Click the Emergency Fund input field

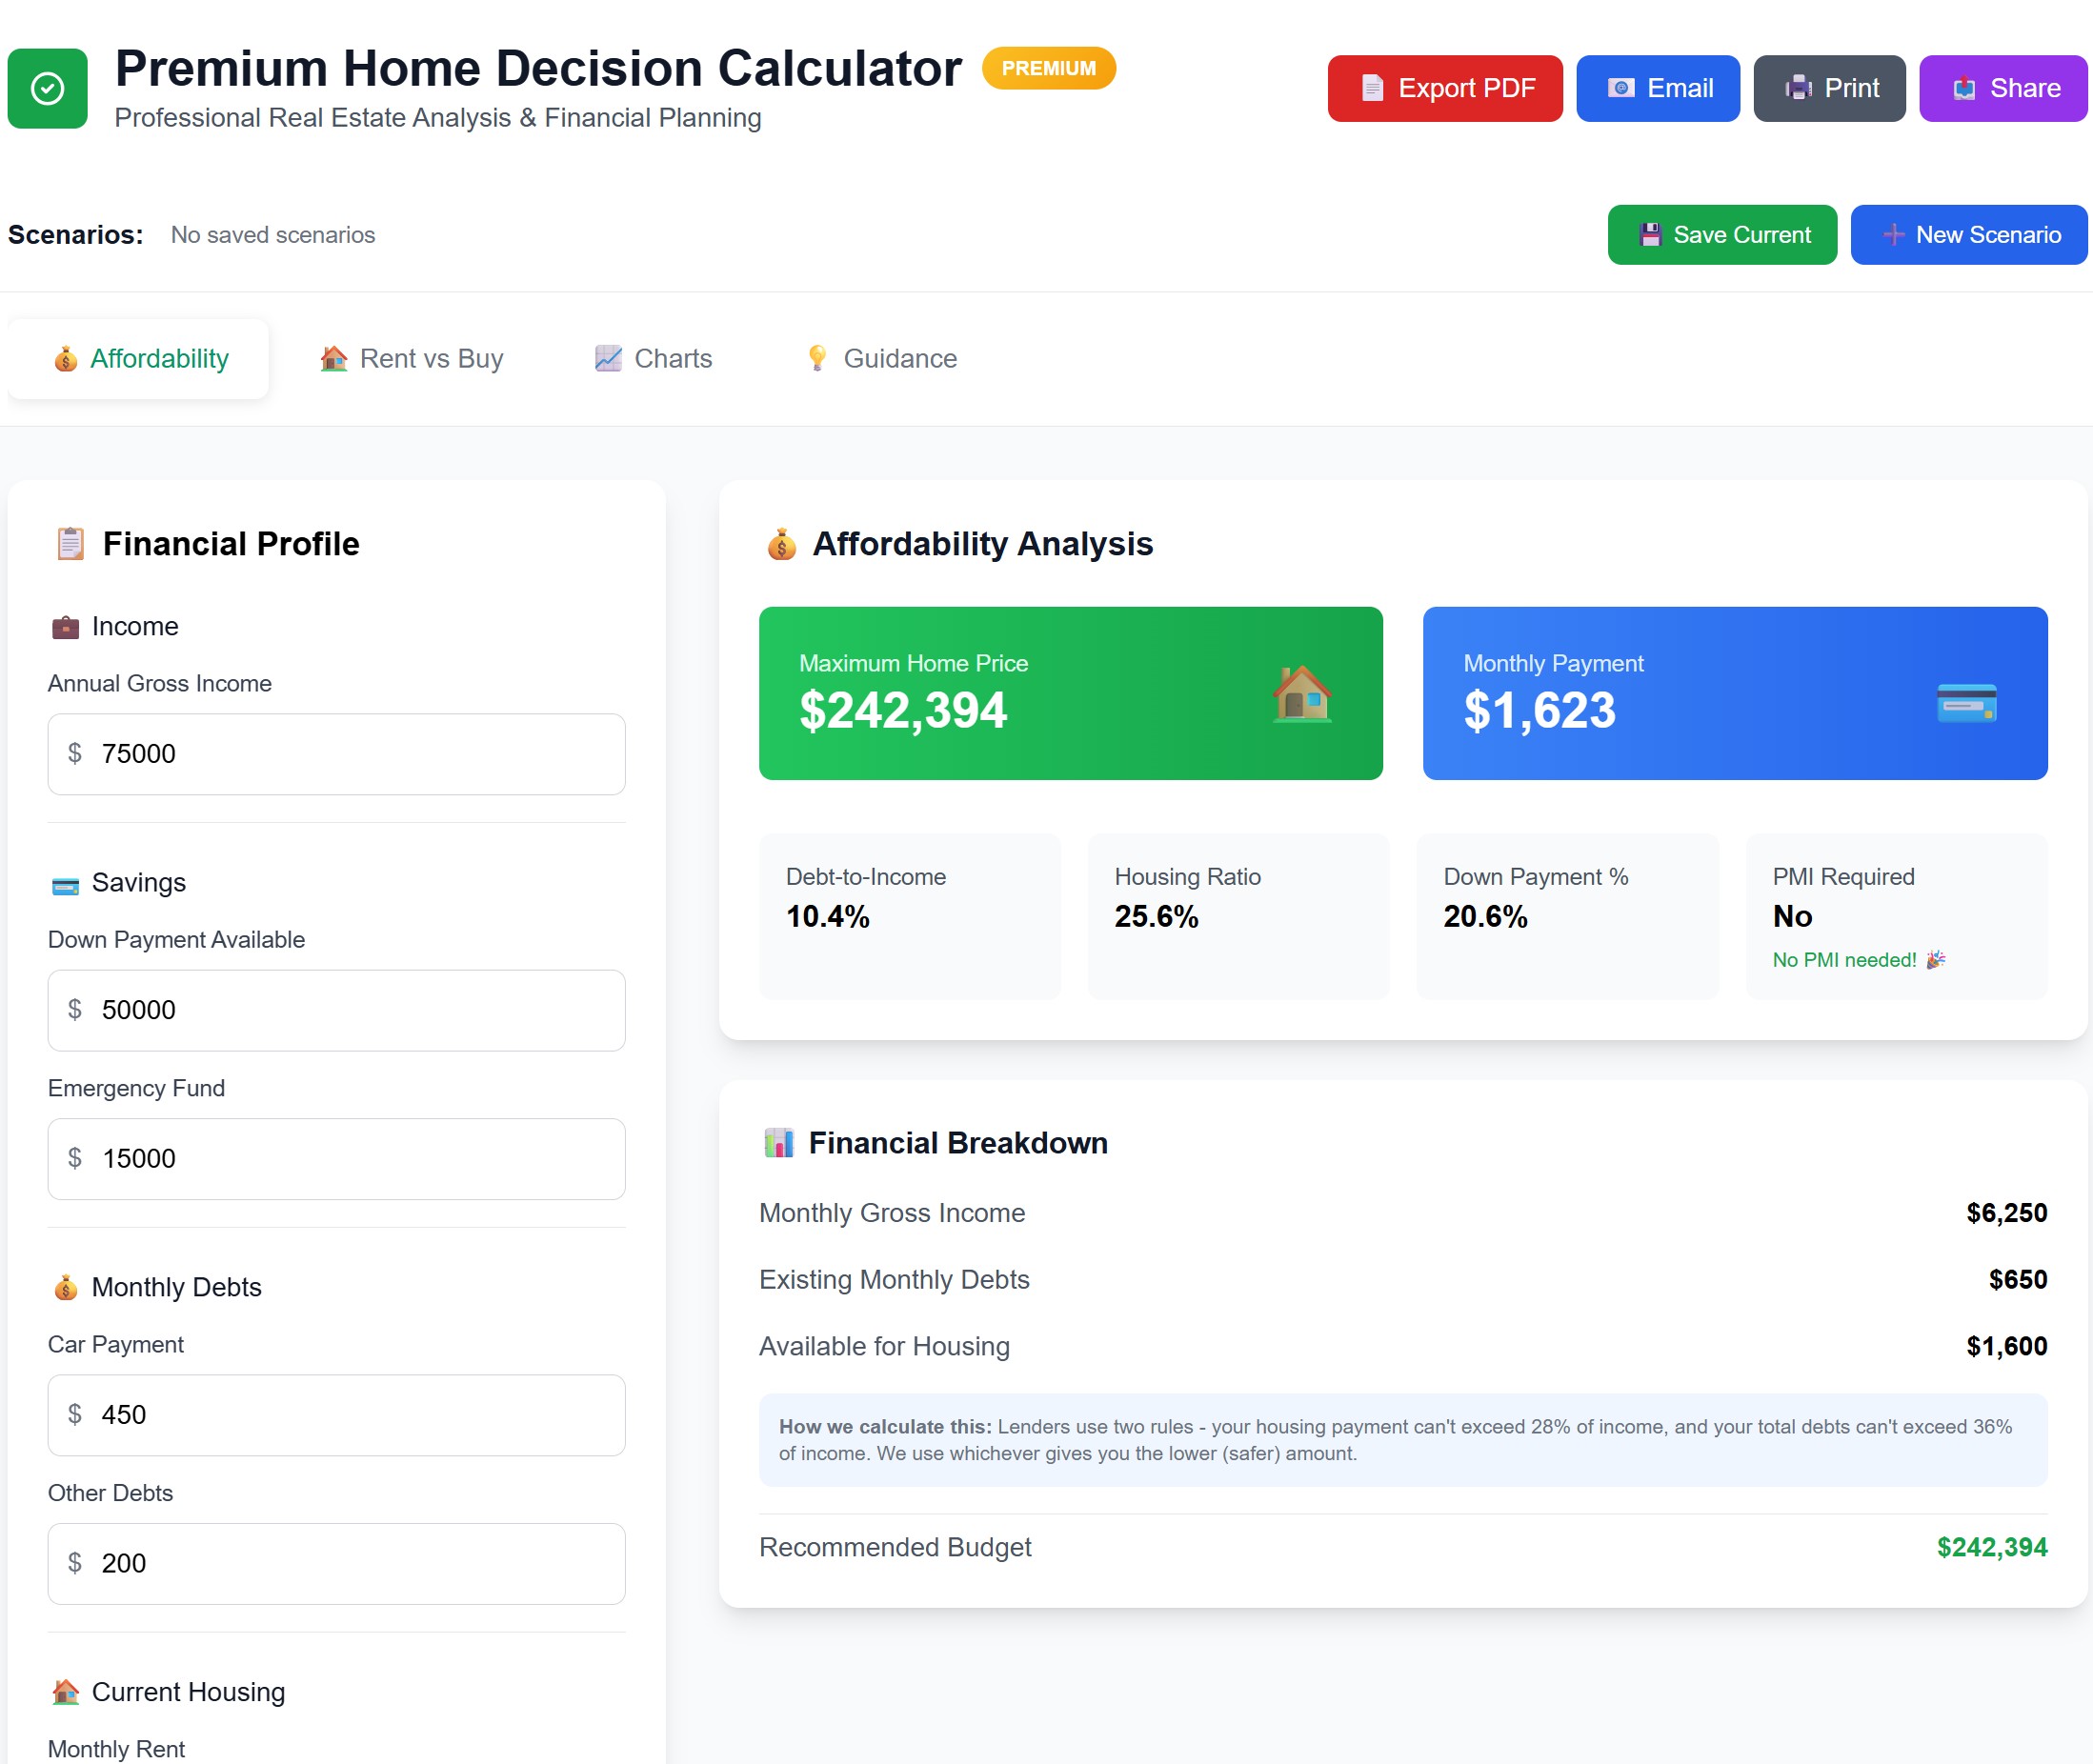336,1159
